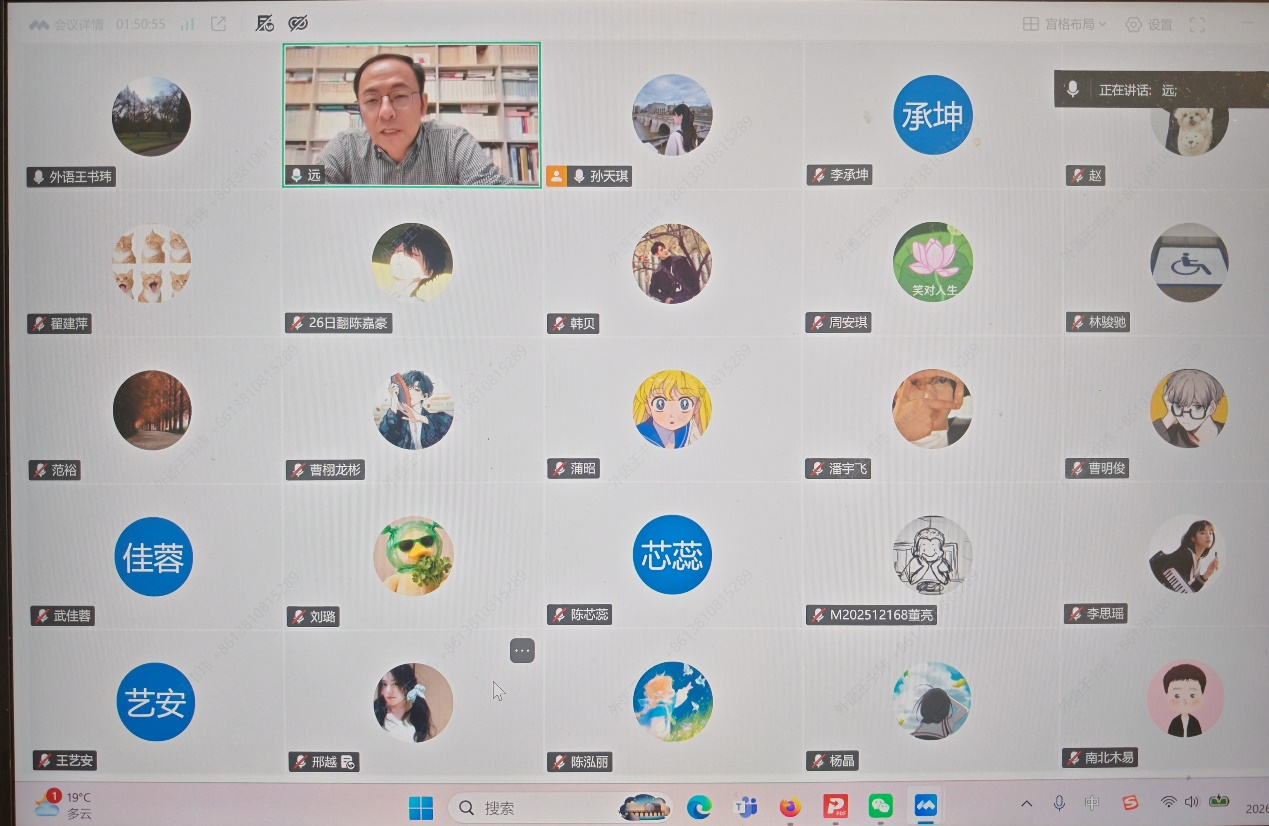Viewport: 1269px width, 826px height.
Task: Select the six-cats avatar of 翟建萍
Action: click(x=151, y=264)
